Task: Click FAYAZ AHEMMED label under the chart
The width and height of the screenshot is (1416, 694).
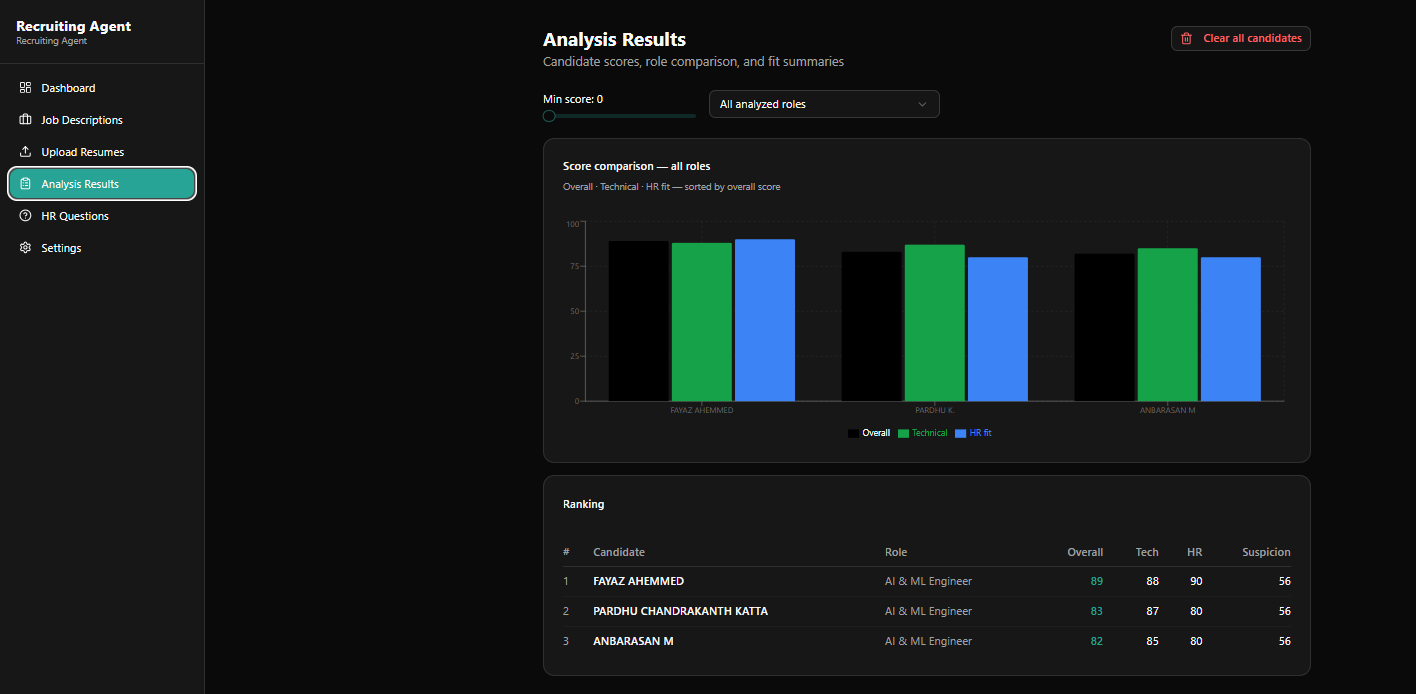Action: (x=701, y=410)
